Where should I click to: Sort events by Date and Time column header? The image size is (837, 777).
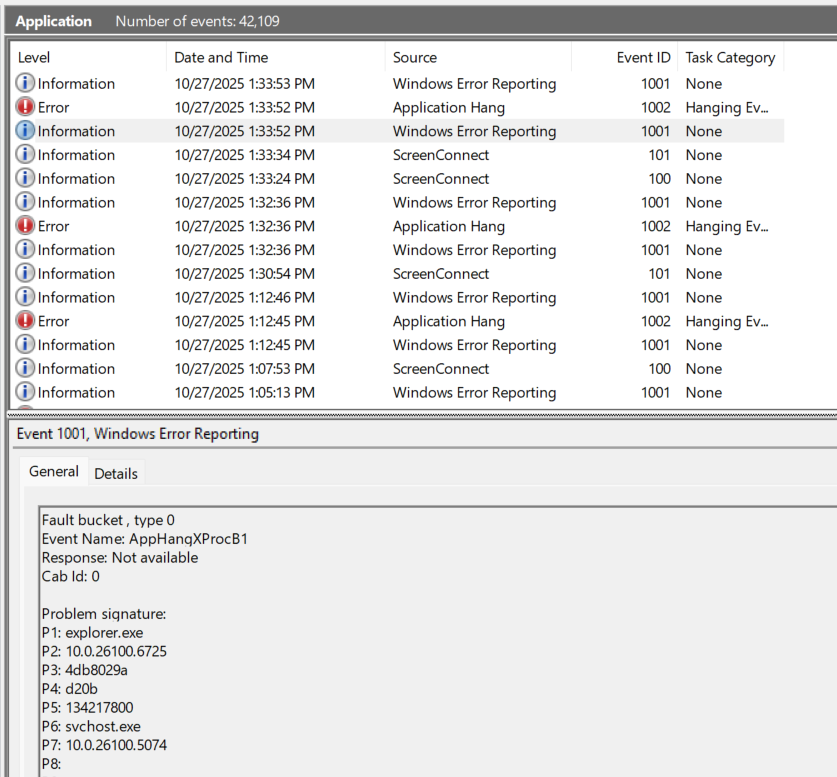pyautogui.click(x=221, y=57)
